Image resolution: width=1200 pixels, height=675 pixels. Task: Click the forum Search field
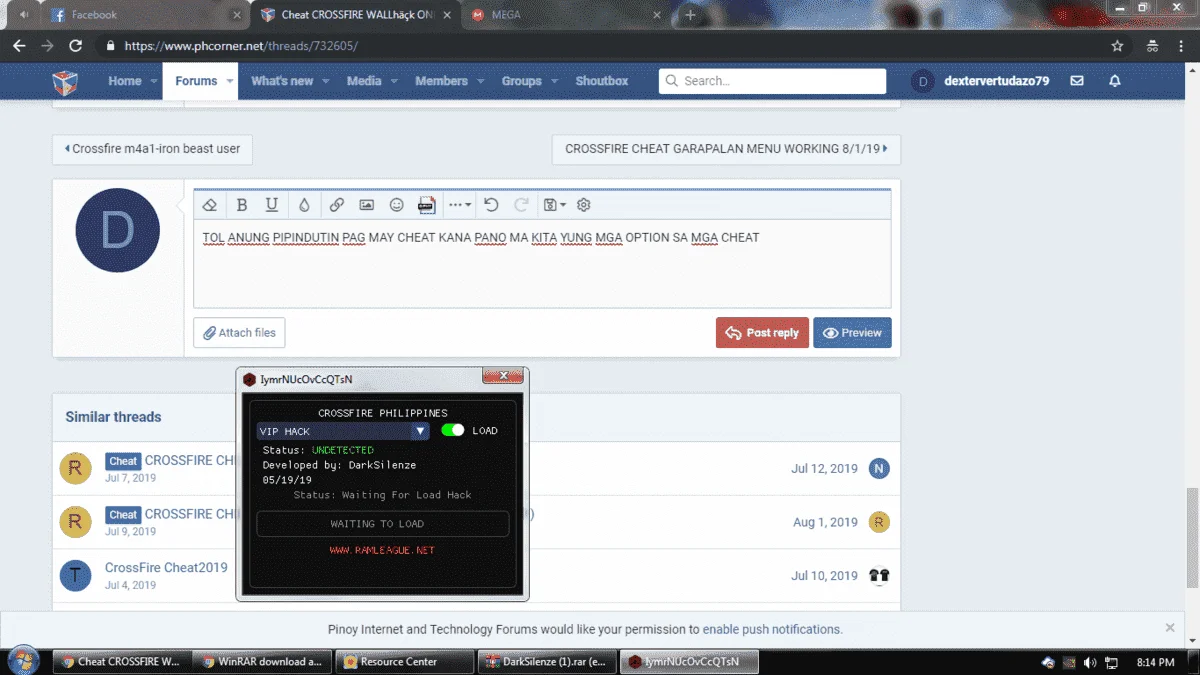tap(772, 81)
